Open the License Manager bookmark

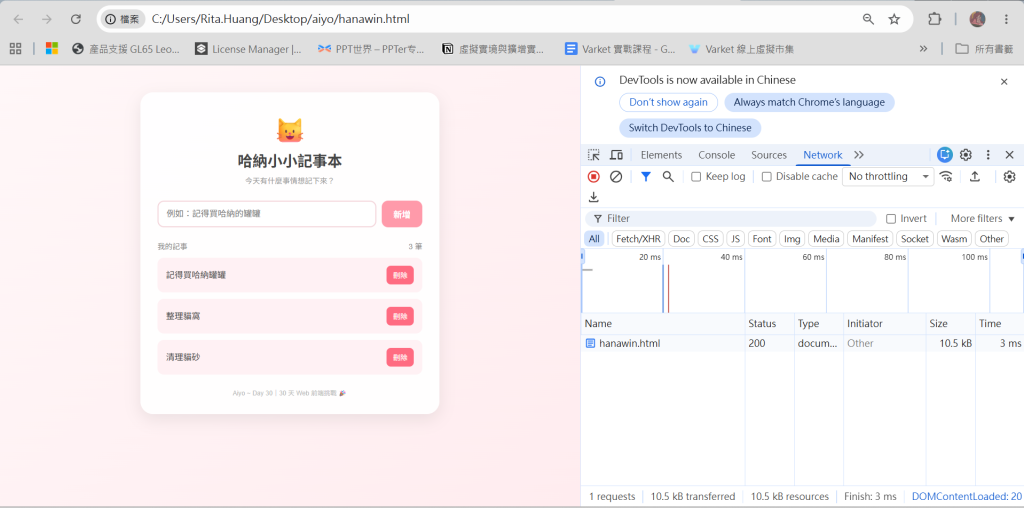pos(249,48)
